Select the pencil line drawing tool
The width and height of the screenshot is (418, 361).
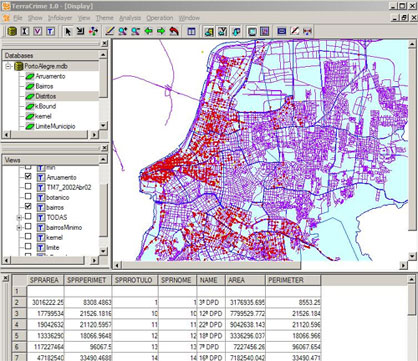click(x=110, y=32)
